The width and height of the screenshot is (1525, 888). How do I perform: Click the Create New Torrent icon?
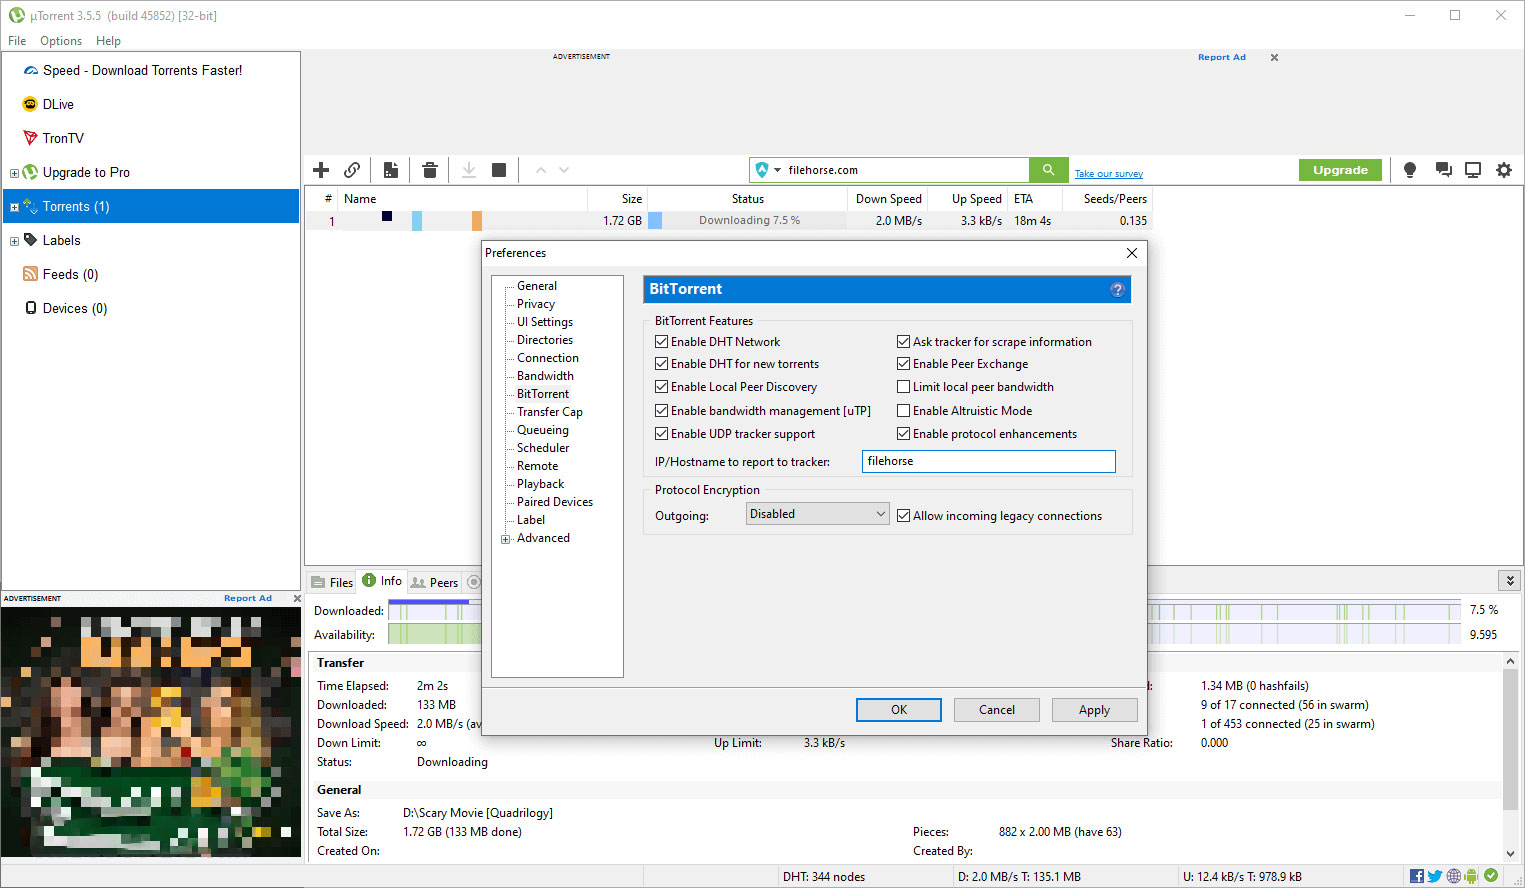(391, 170)
